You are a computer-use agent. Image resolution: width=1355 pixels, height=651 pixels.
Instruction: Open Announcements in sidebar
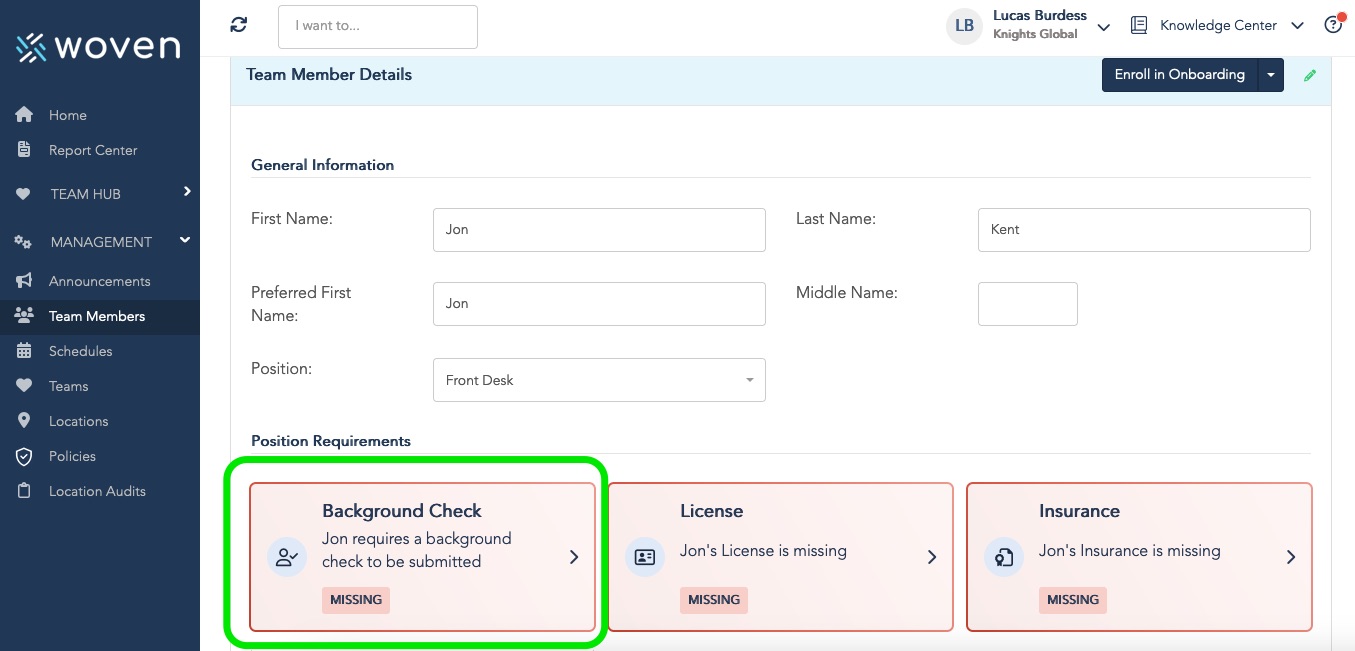point(100,281)
